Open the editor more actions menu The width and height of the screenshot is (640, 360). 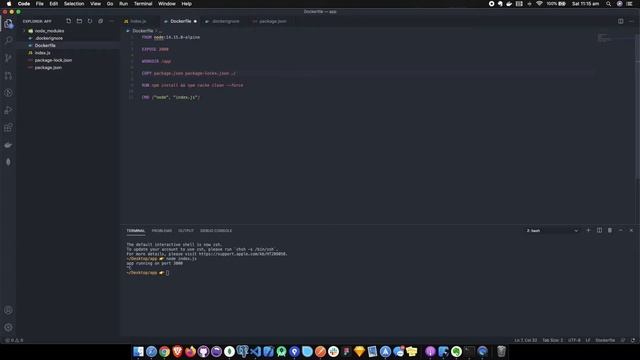point(631,21)
